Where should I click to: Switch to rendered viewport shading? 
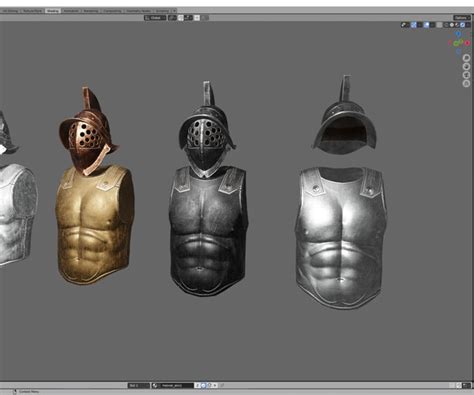[x=463, y=25]
